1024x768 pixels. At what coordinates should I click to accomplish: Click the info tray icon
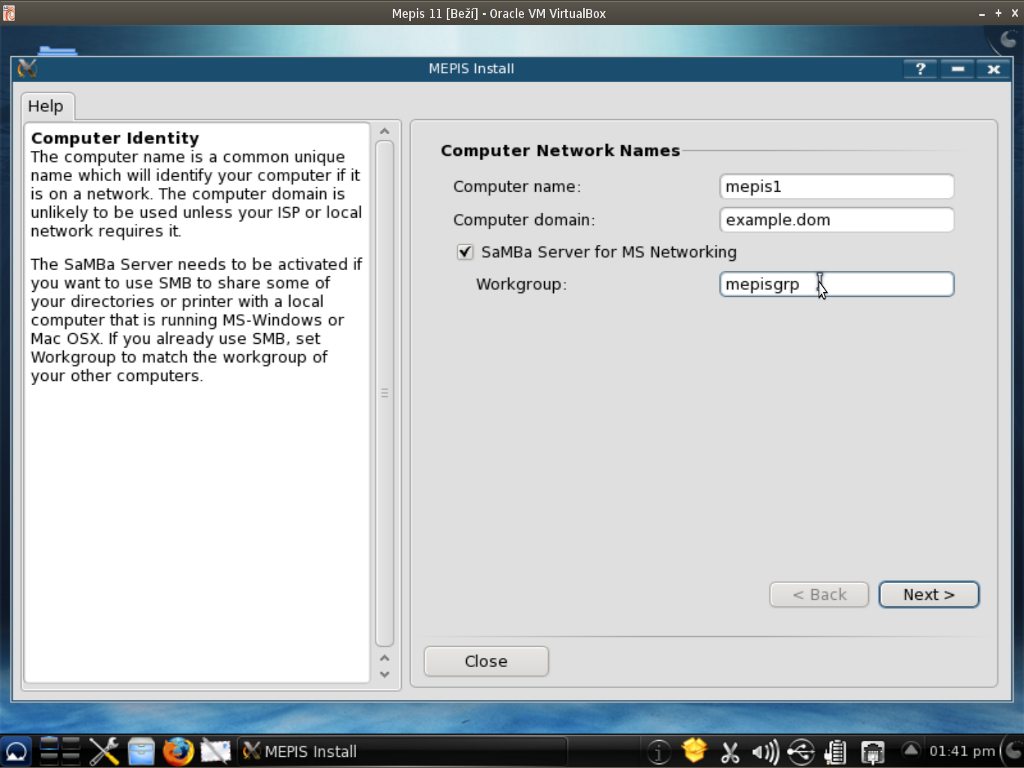[659, 752]
